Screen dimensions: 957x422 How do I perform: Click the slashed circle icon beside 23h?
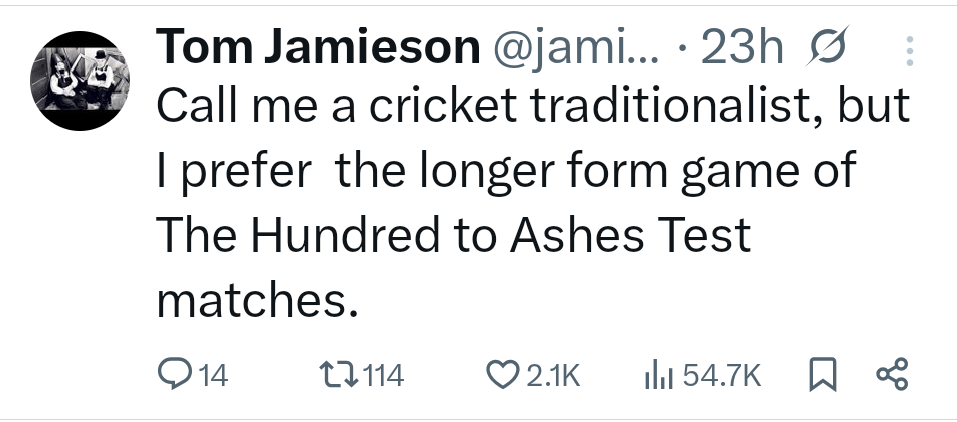click(831, 49)
